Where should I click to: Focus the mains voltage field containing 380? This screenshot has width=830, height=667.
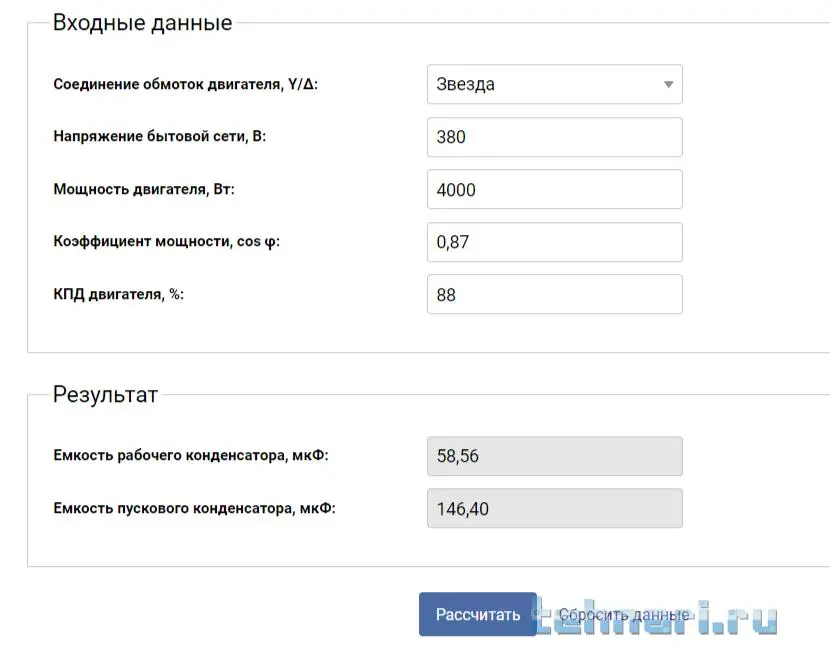[554, 137]
